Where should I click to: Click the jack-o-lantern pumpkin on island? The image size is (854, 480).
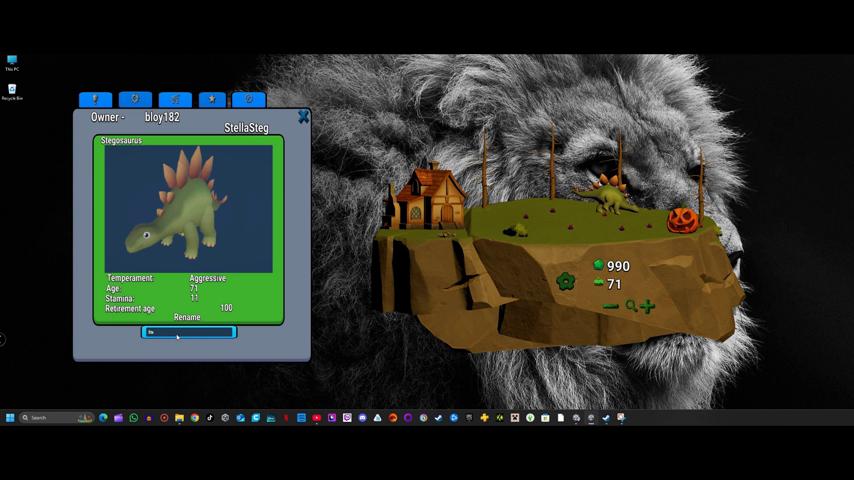pyautogui.click(x=682, y=220)
